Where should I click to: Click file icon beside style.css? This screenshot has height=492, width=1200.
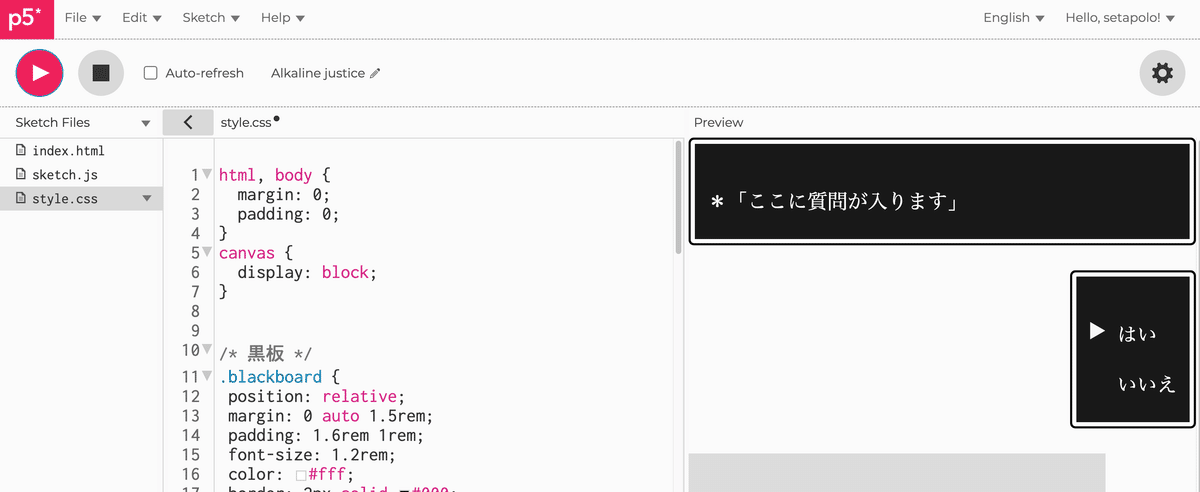tap(22, 198)
